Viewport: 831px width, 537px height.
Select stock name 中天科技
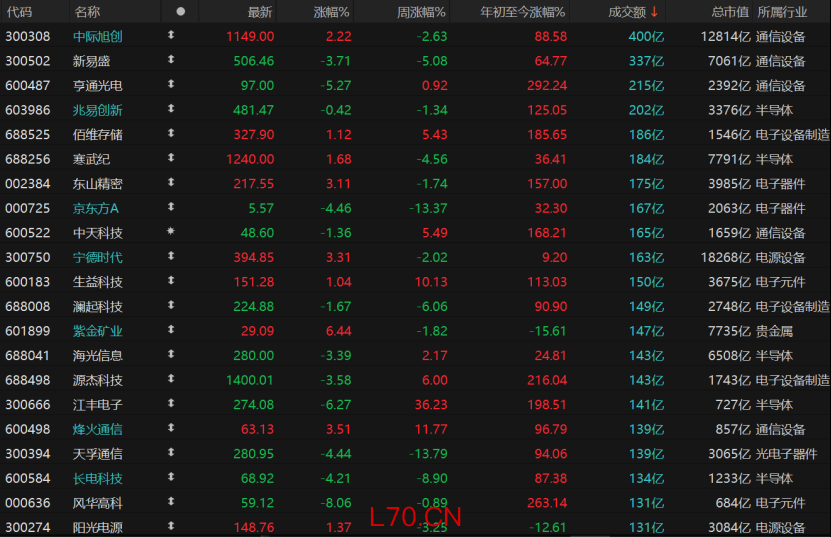pos(98,233)
